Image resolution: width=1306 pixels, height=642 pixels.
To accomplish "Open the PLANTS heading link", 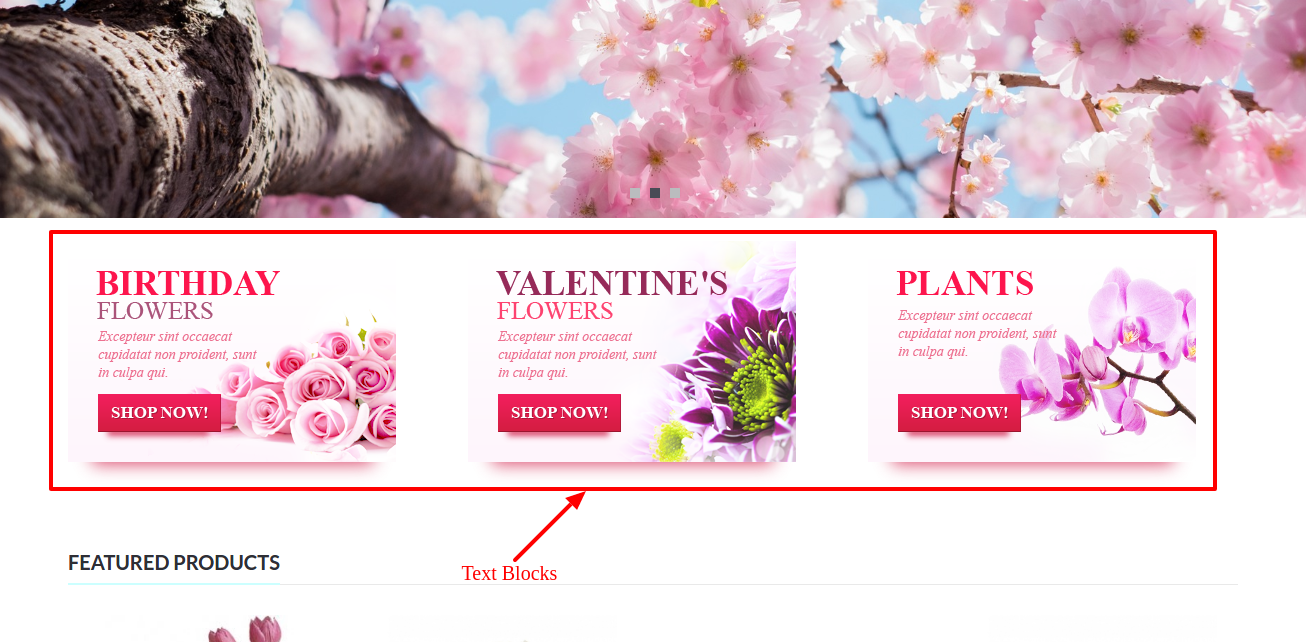I will click(x=965, y=283).
